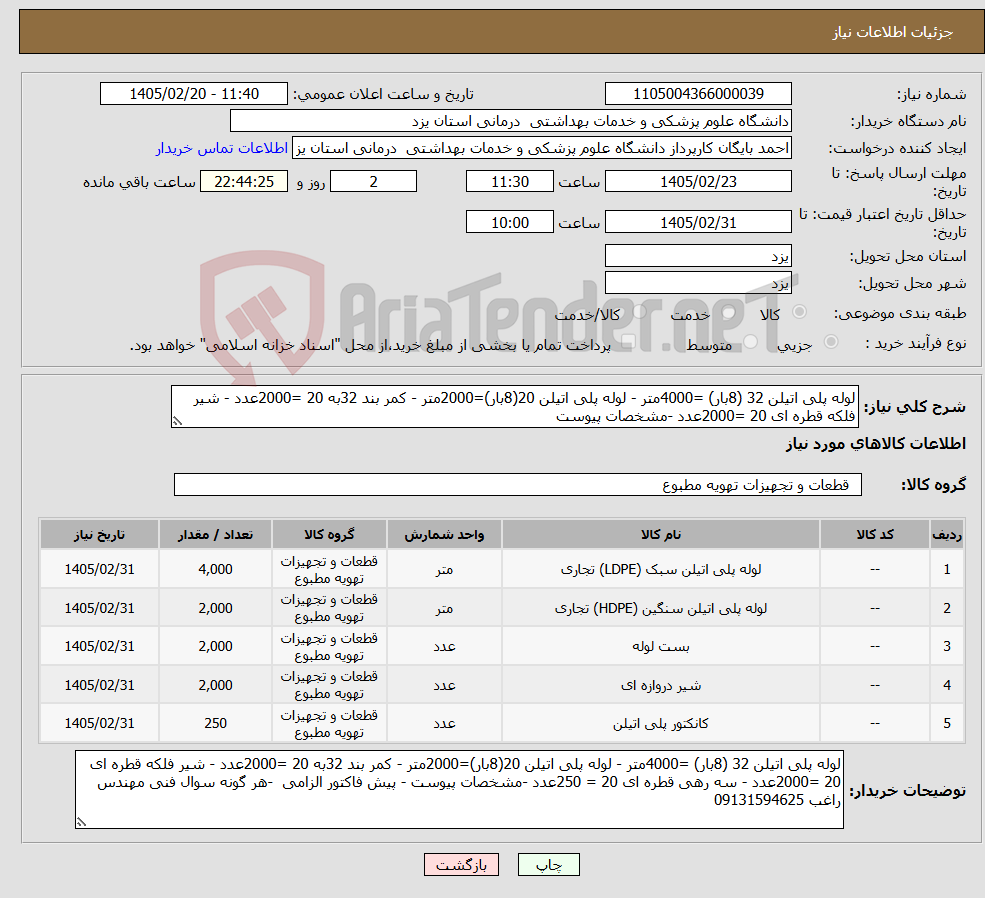Click the واحد شمارش column header
985x898 pixels.
coord(444,534)
